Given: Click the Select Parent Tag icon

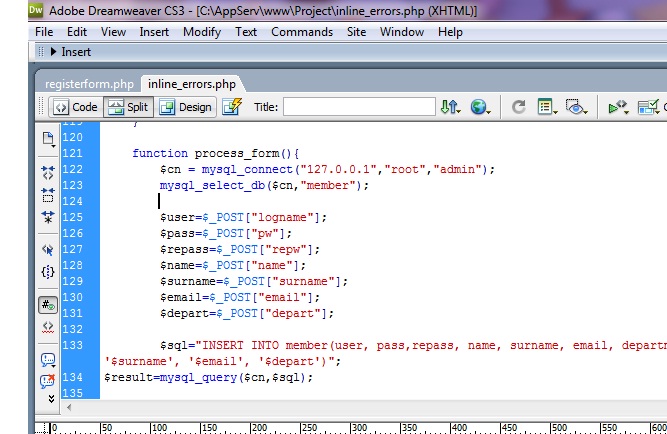Looking at the screenshot, I should [48, 250].
